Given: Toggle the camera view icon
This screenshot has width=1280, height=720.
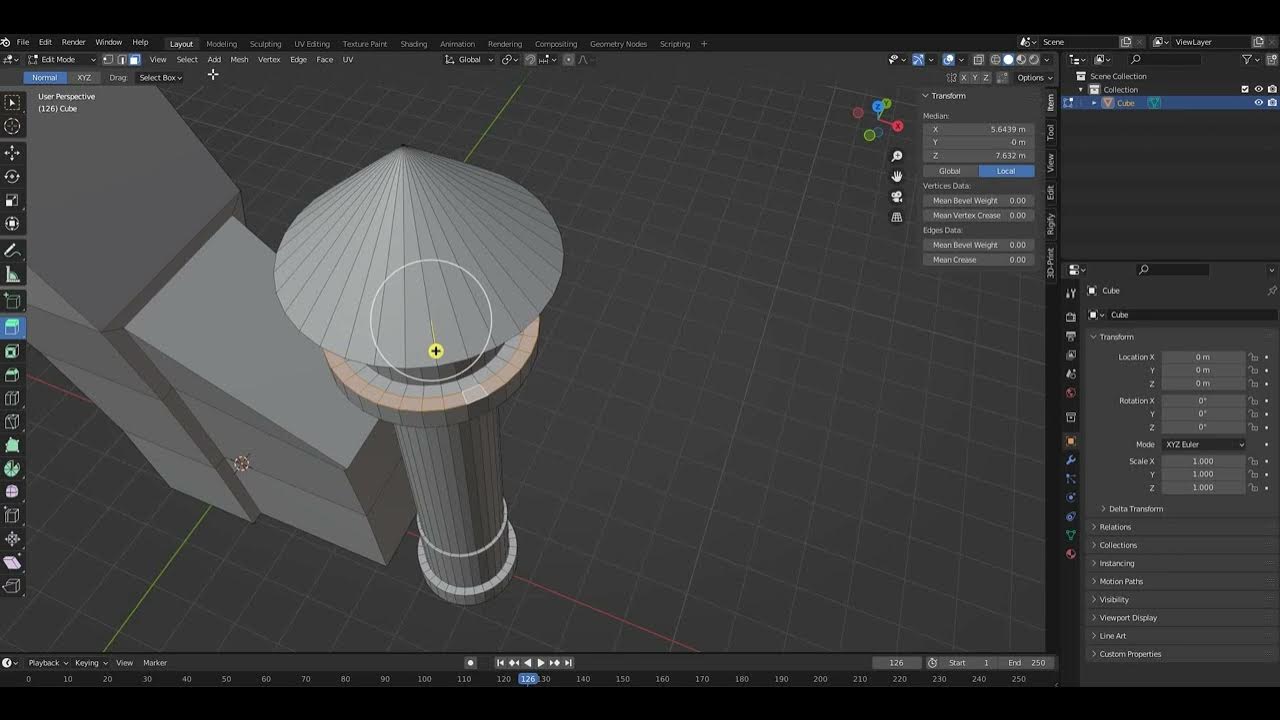Looking at the screenshot, I should pos(897,196).
